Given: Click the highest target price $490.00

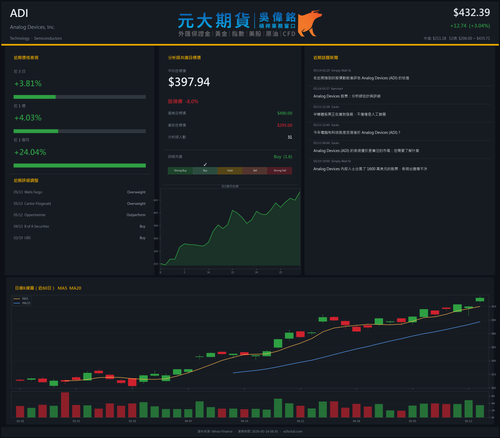Looking at the screenshot, I should [285, 113].
